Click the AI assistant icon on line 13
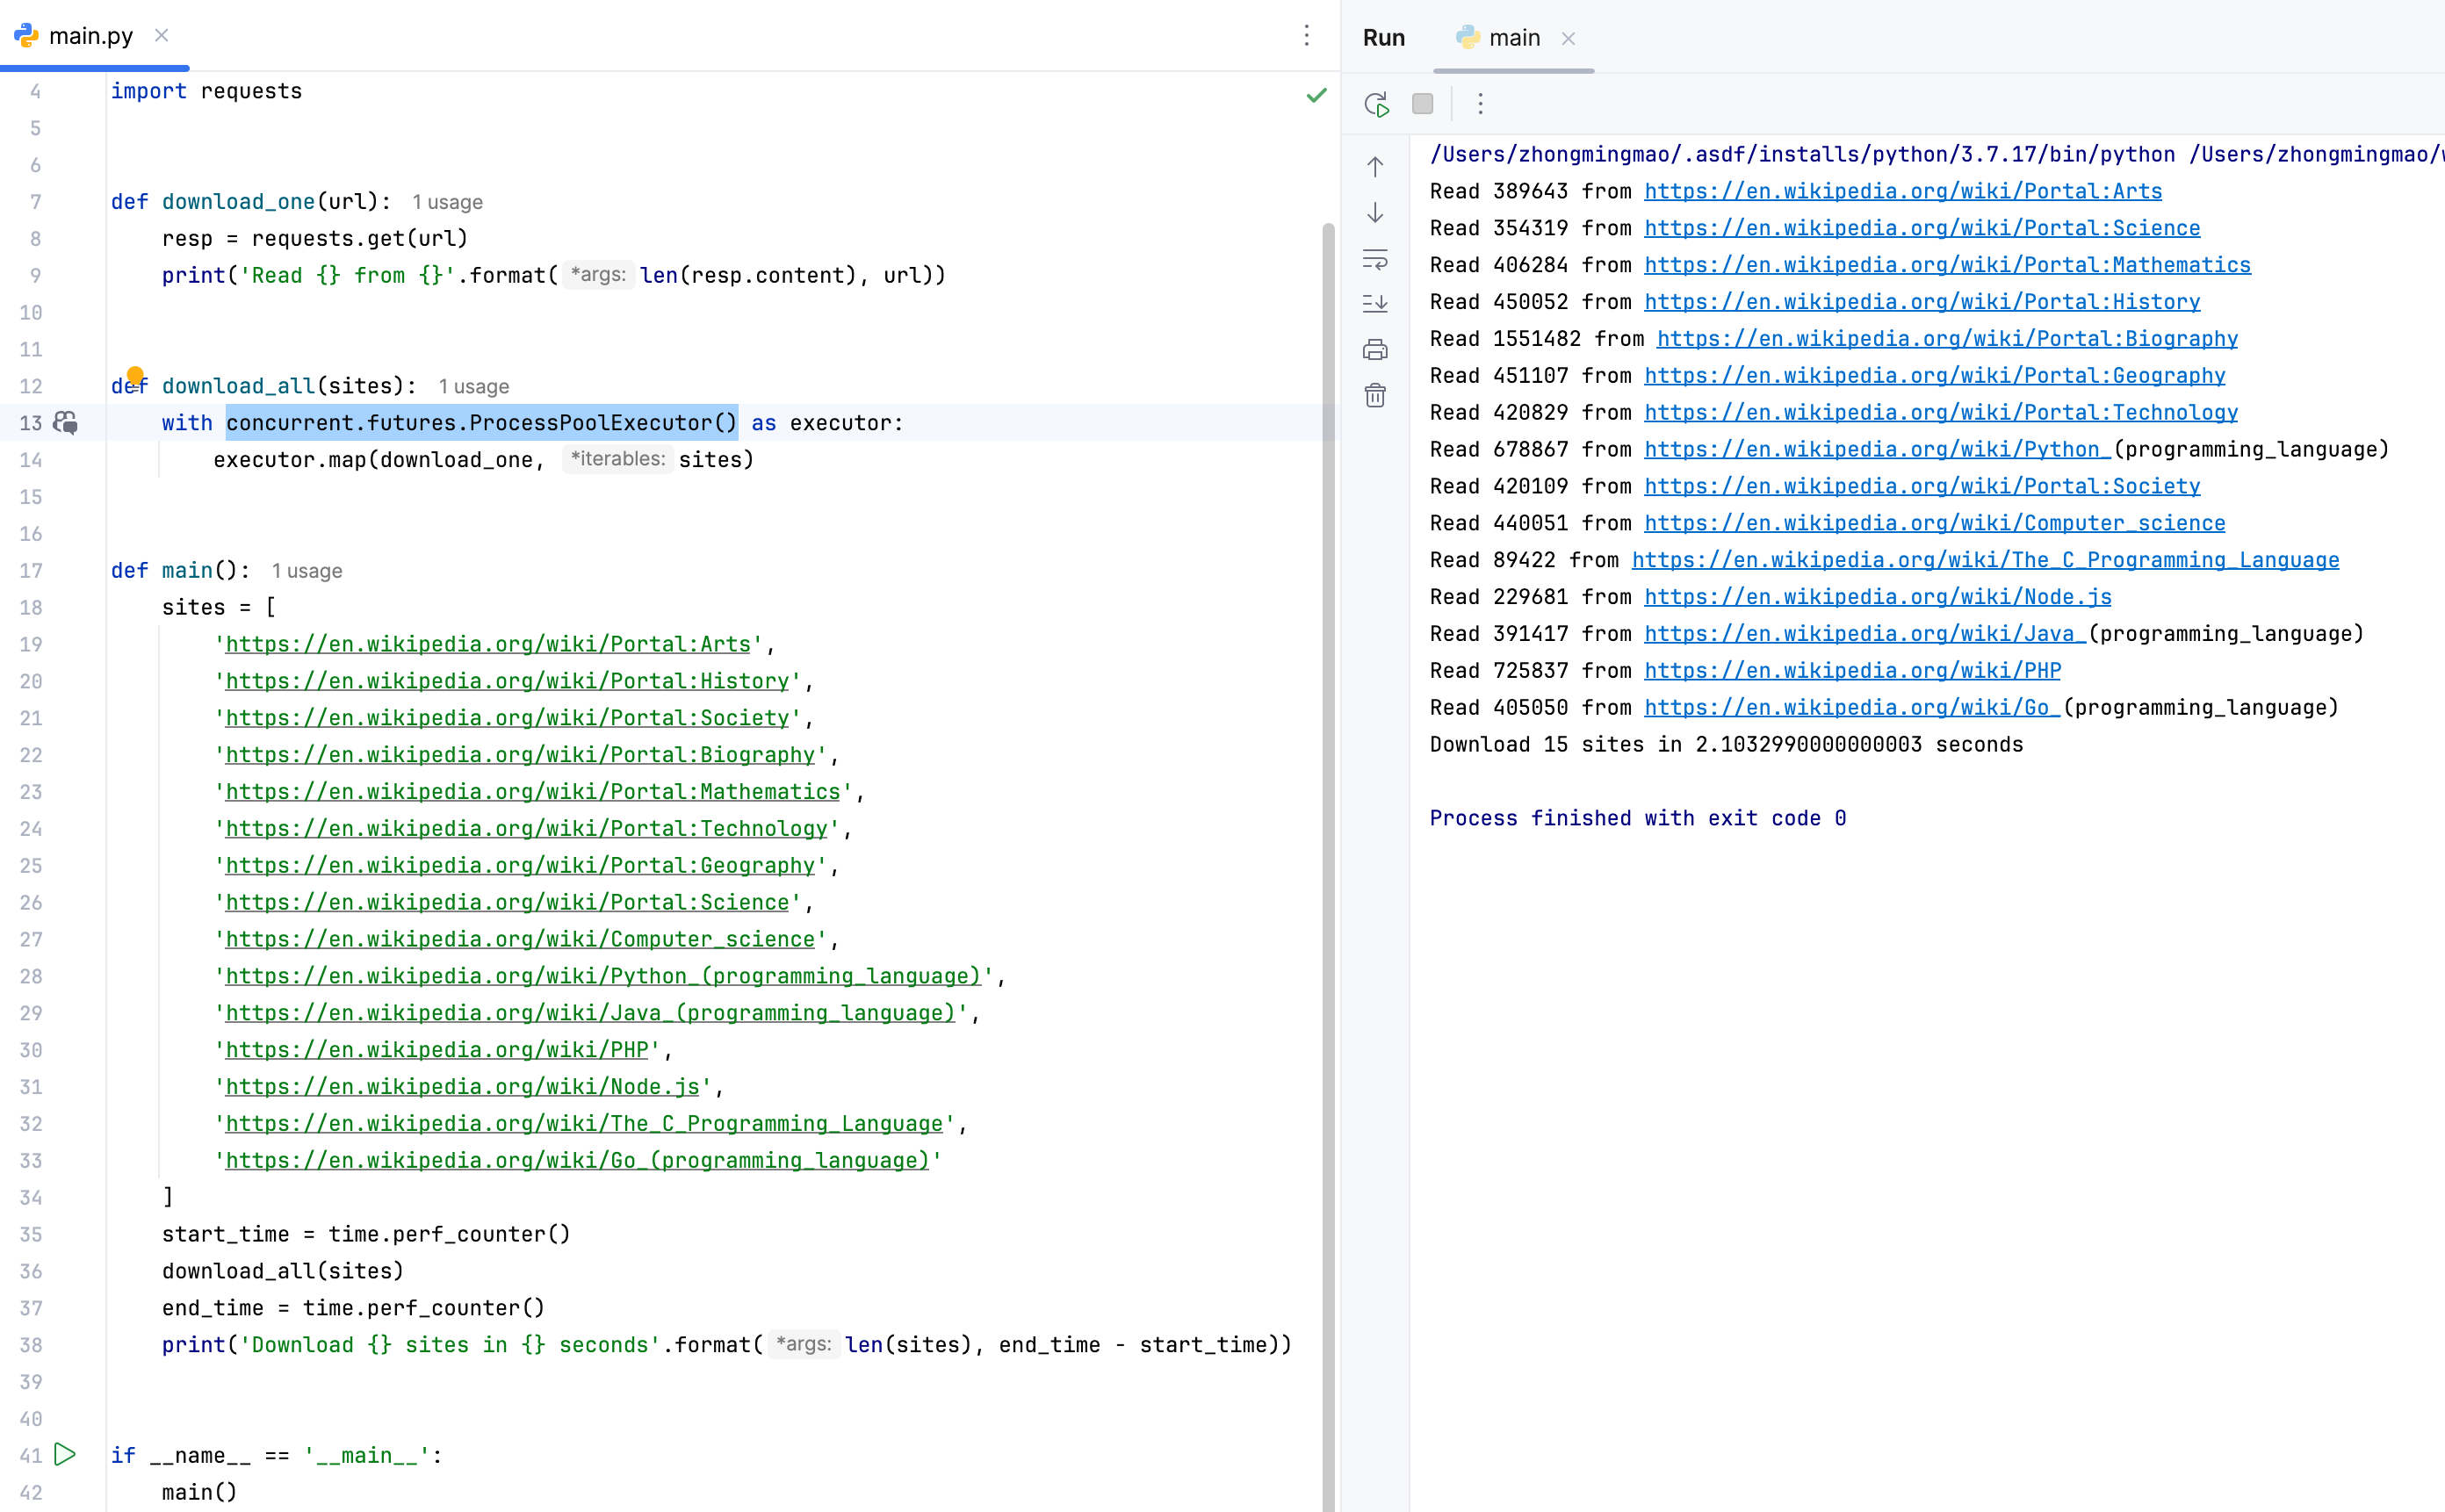2445x1512 pixels. [x=66, y=423]
